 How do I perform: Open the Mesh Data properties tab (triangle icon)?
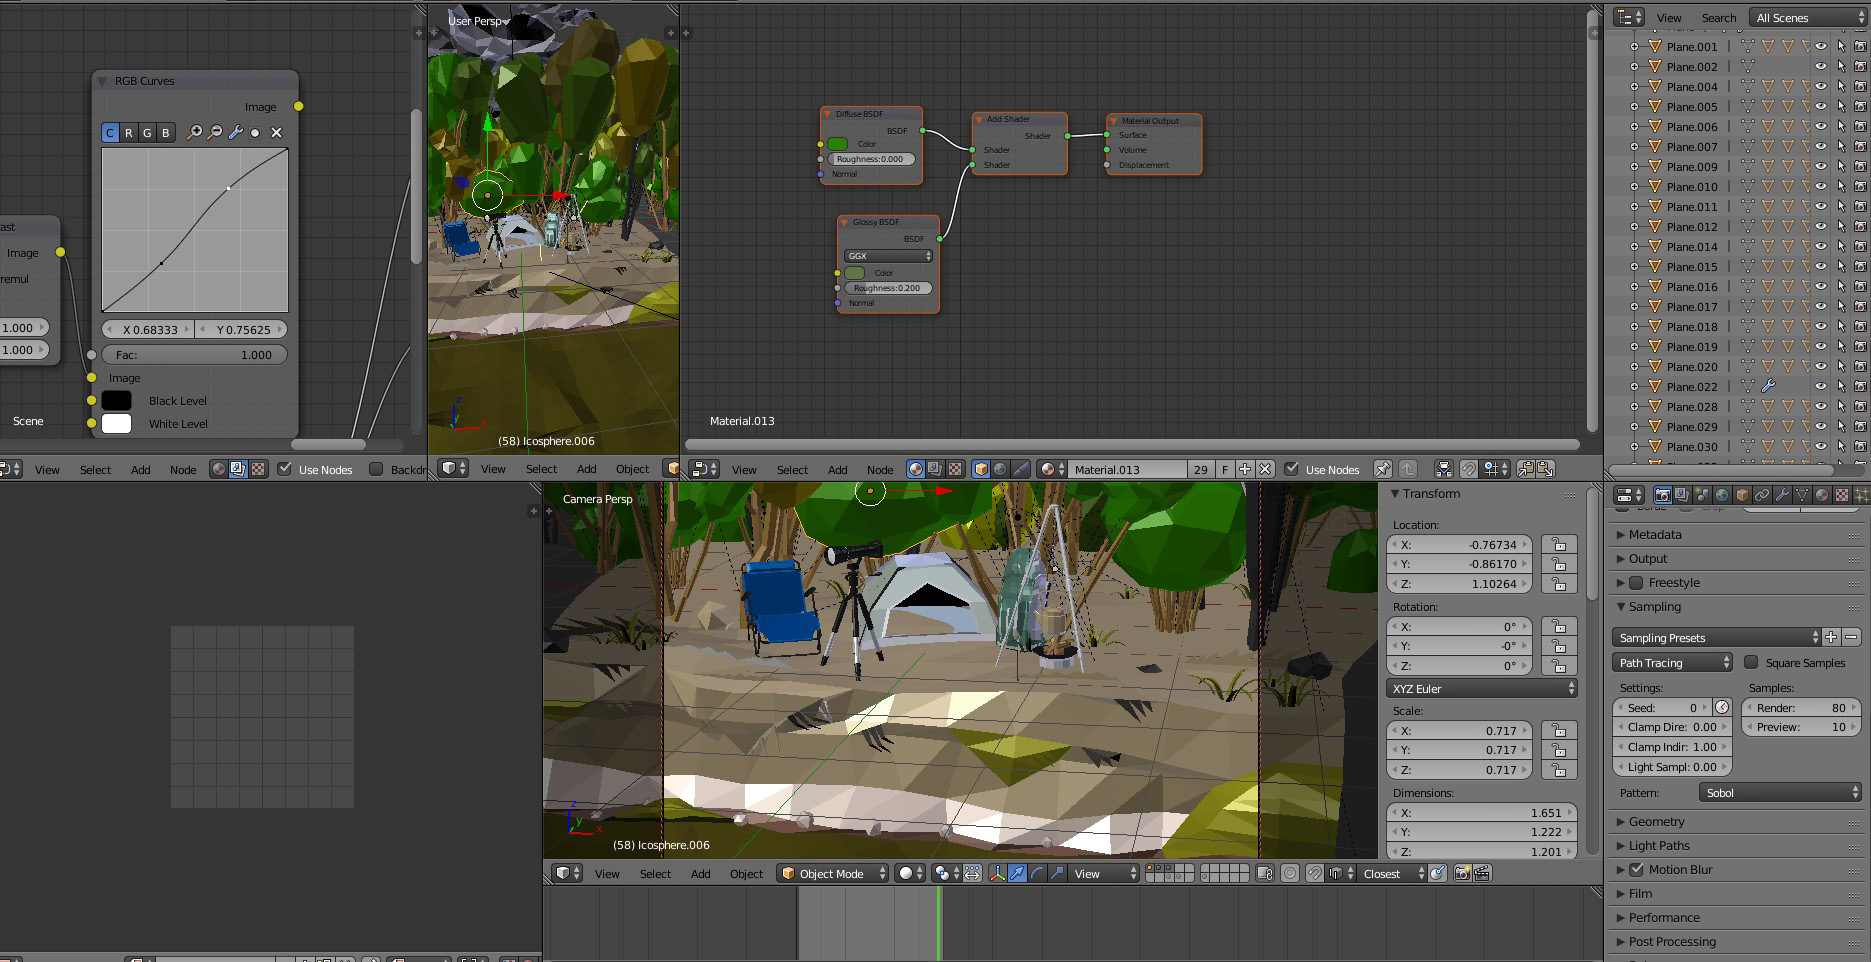coord(1802,495)
